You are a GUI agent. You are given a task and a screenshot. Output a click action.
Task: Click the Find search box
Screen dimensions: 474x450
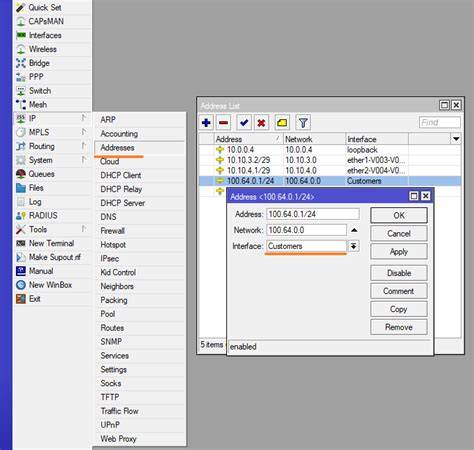[440, 123]
